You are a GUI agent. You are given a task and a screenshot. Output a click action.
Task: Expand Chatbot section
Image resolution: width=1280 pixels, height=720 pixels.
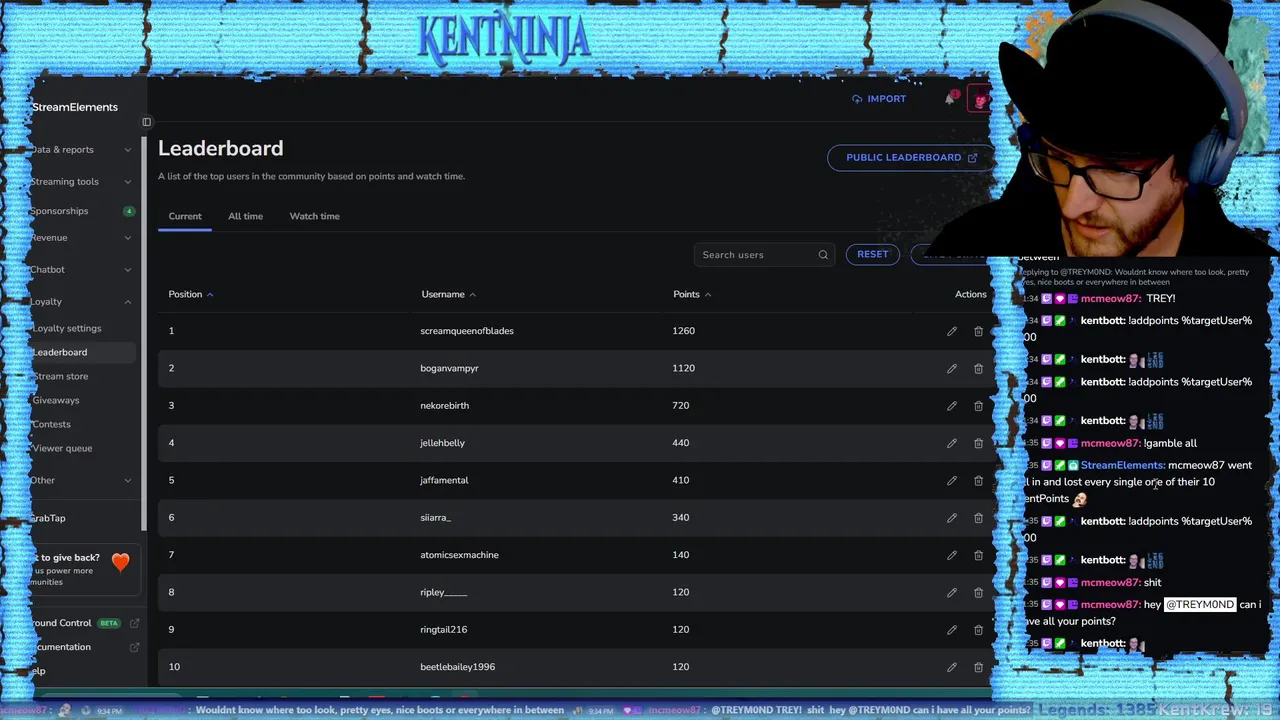[80, 270]
